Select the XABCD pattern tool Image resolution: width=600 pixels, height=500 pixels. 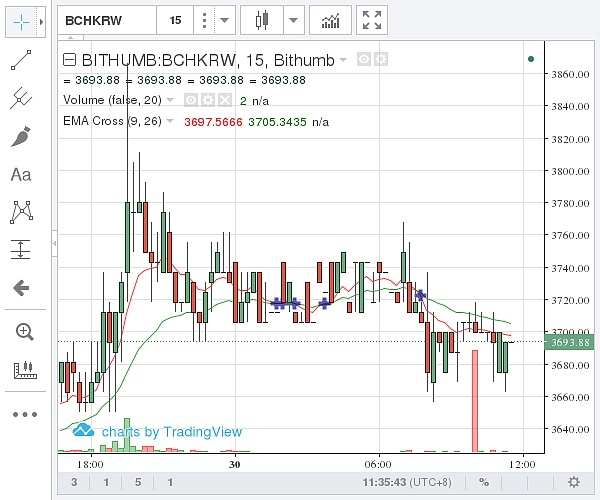pyautogui.click(x=21, y=212)
